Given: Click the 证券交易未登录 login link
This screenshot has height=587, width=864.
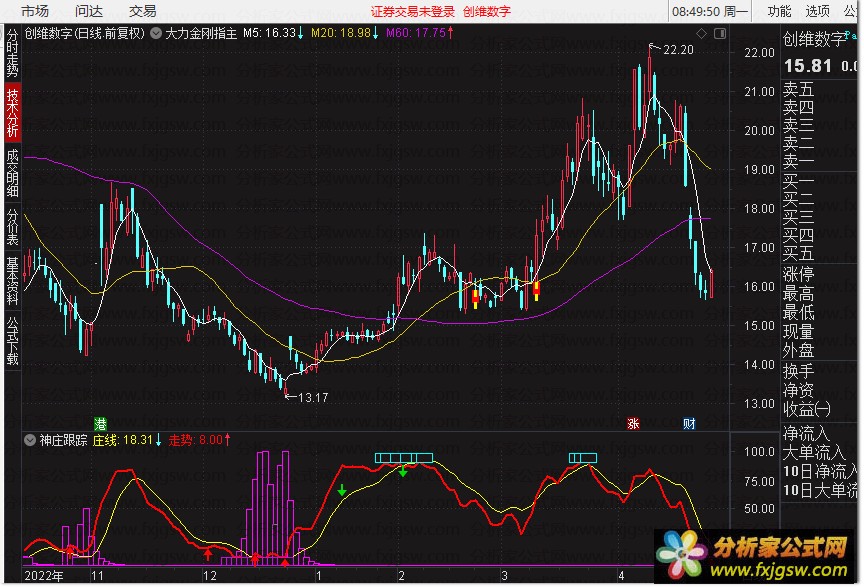Looking at the screenshot, I should 412,12.
